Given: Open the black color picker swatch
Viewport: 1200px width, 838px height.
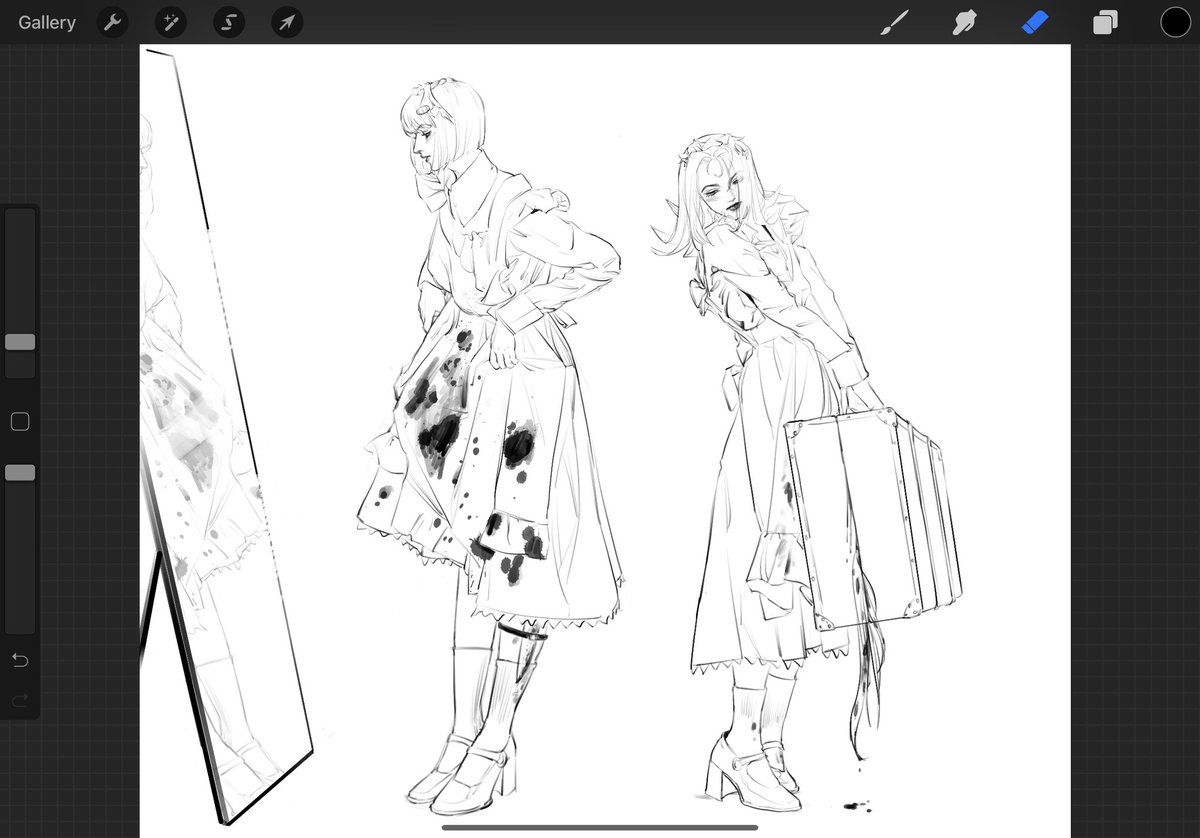Looking at the screenshot, I should [x=1176, y=22].
